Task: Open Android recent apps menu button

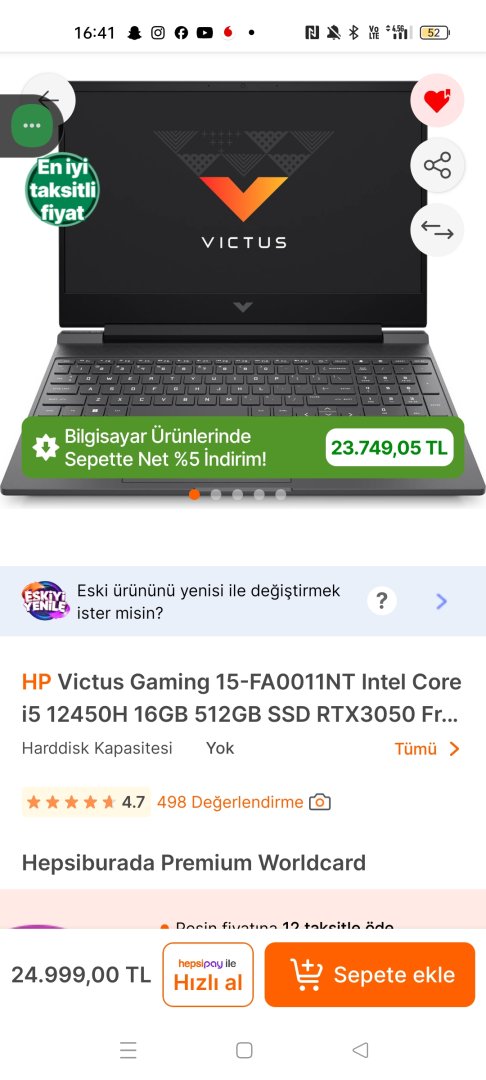Action: [x=128, y=1050]
